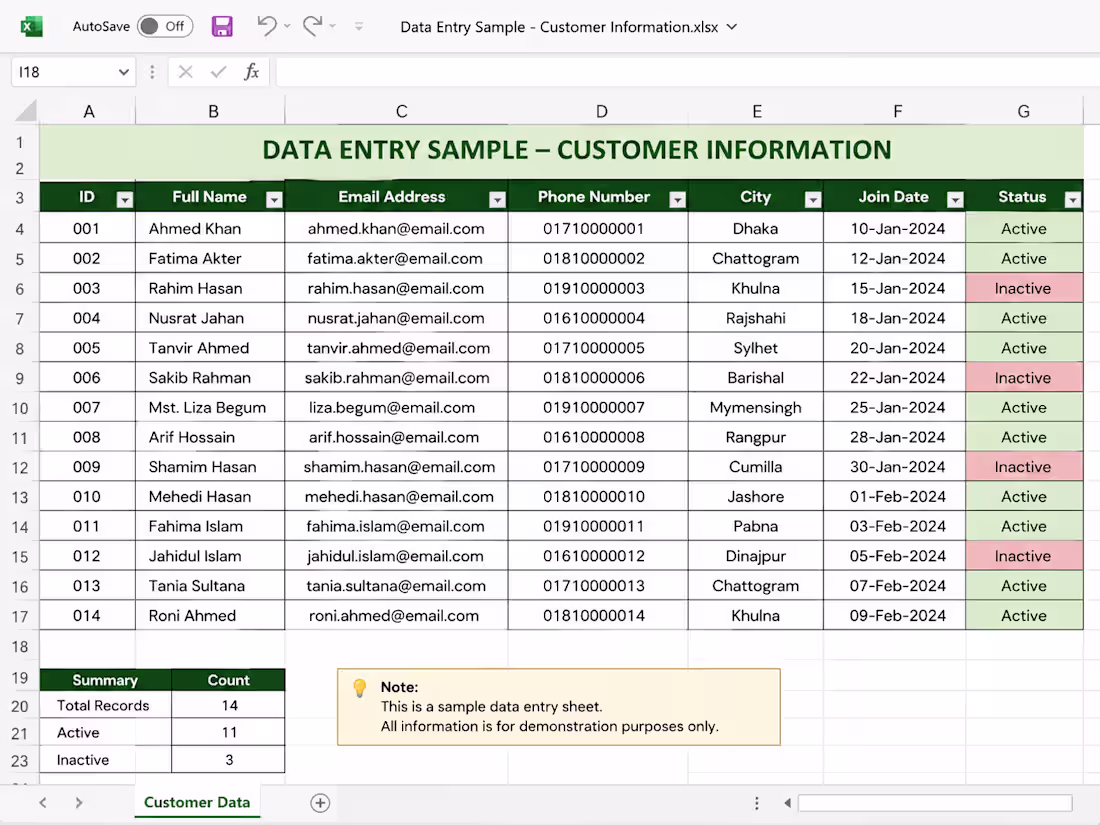
Task: Click the Cancel formula X icon
Action: (x=185, y=72)
